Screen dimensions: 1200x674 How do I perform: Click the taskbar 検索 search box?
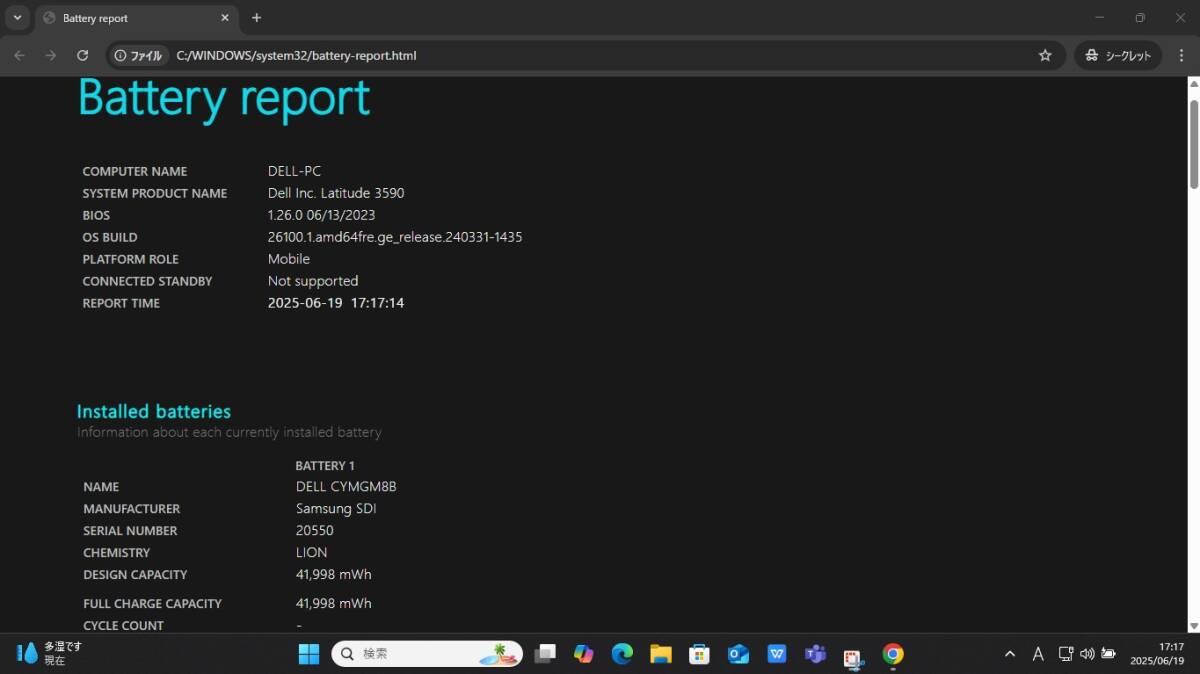tap(427, 654)
